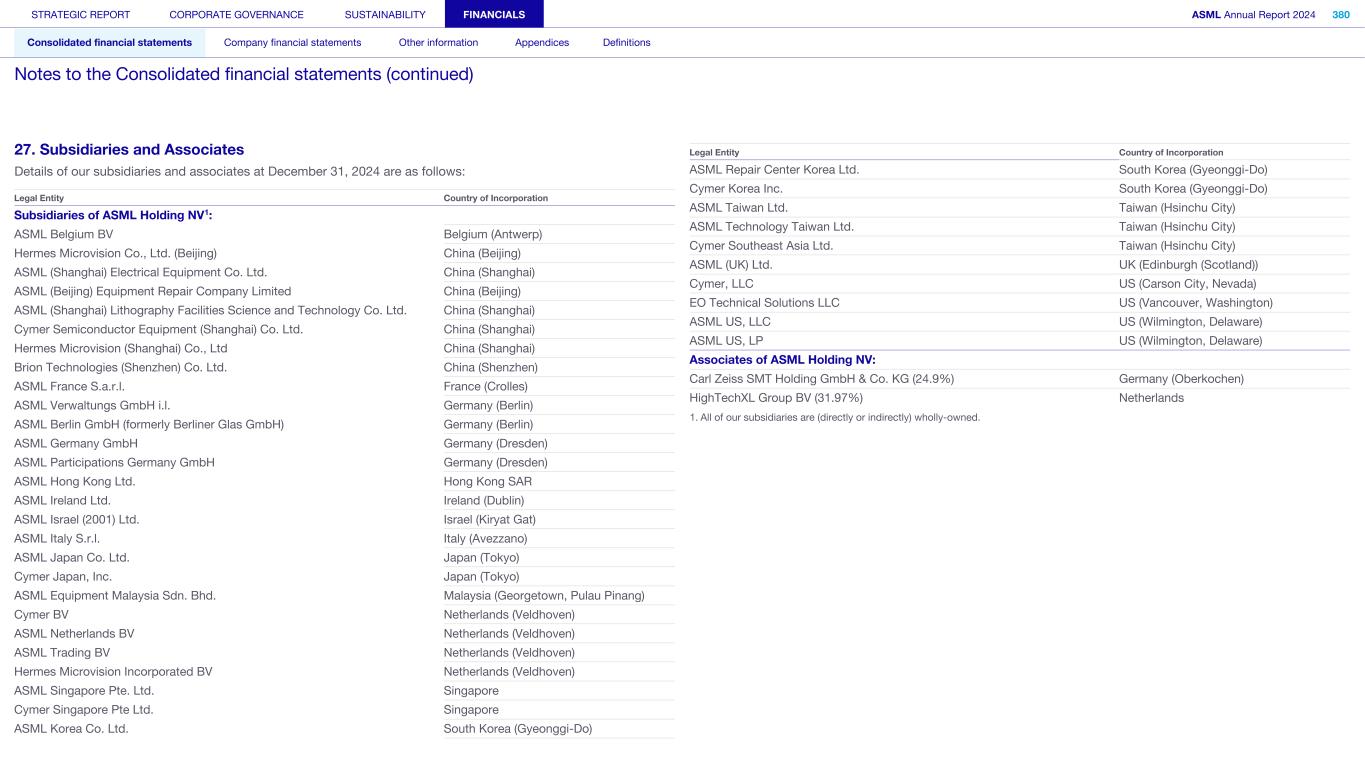Click Hermes Microvision Co., Ltd. (Beijing)

tap(115, 253)
